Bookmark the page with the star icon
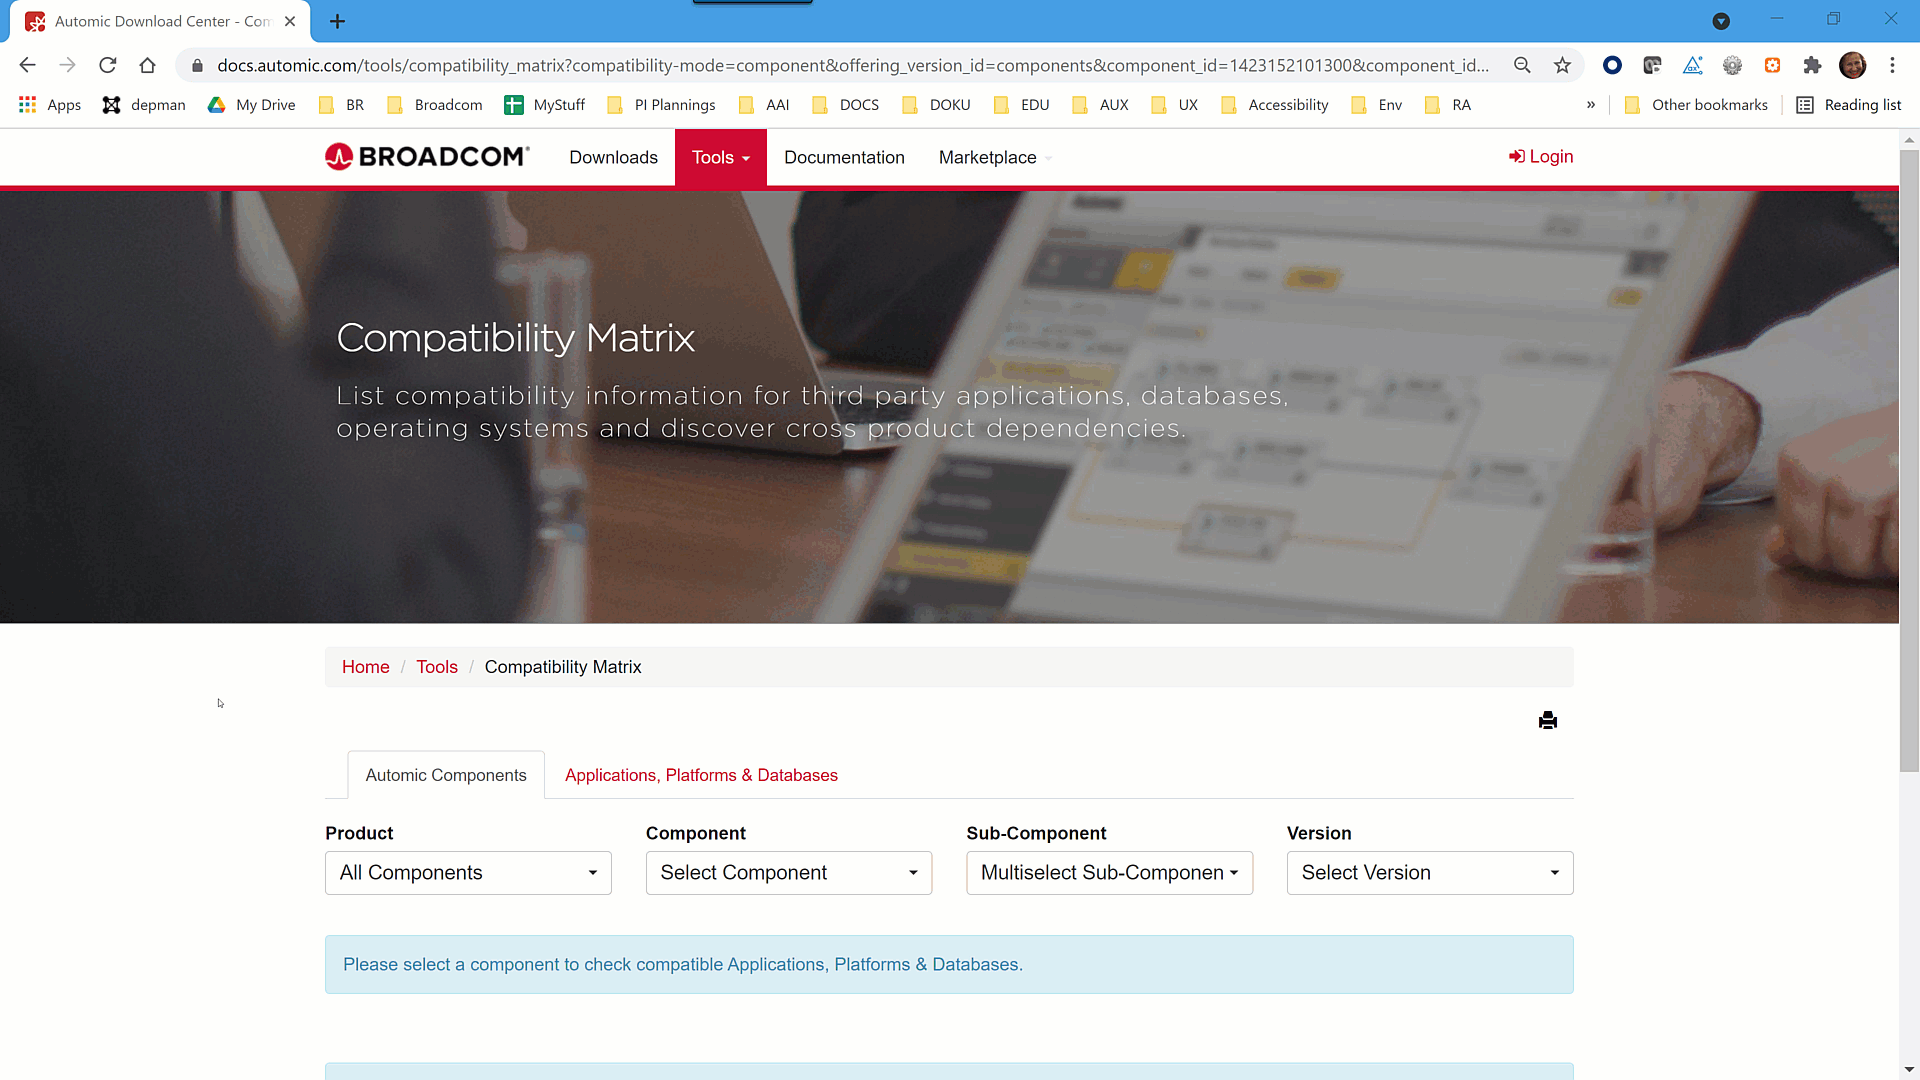 tap(1563, 65)
